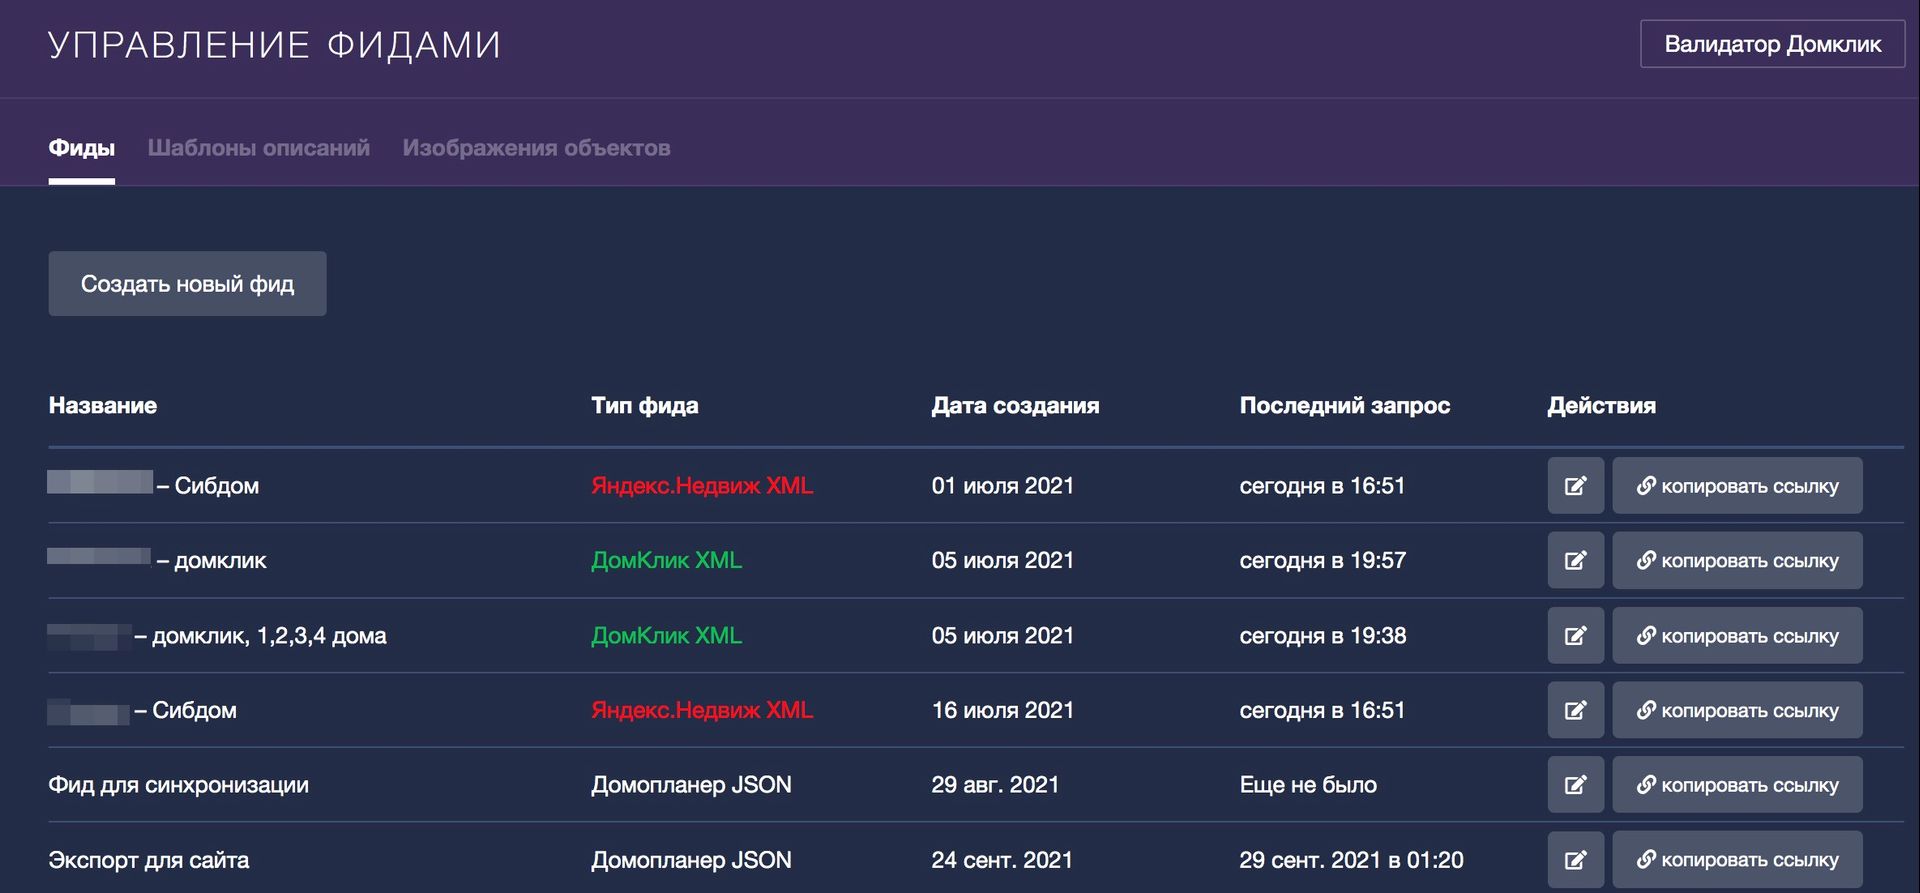Click the Тип фида column header
Screen dimensions: 1920x893
click(x=645, y=405)
